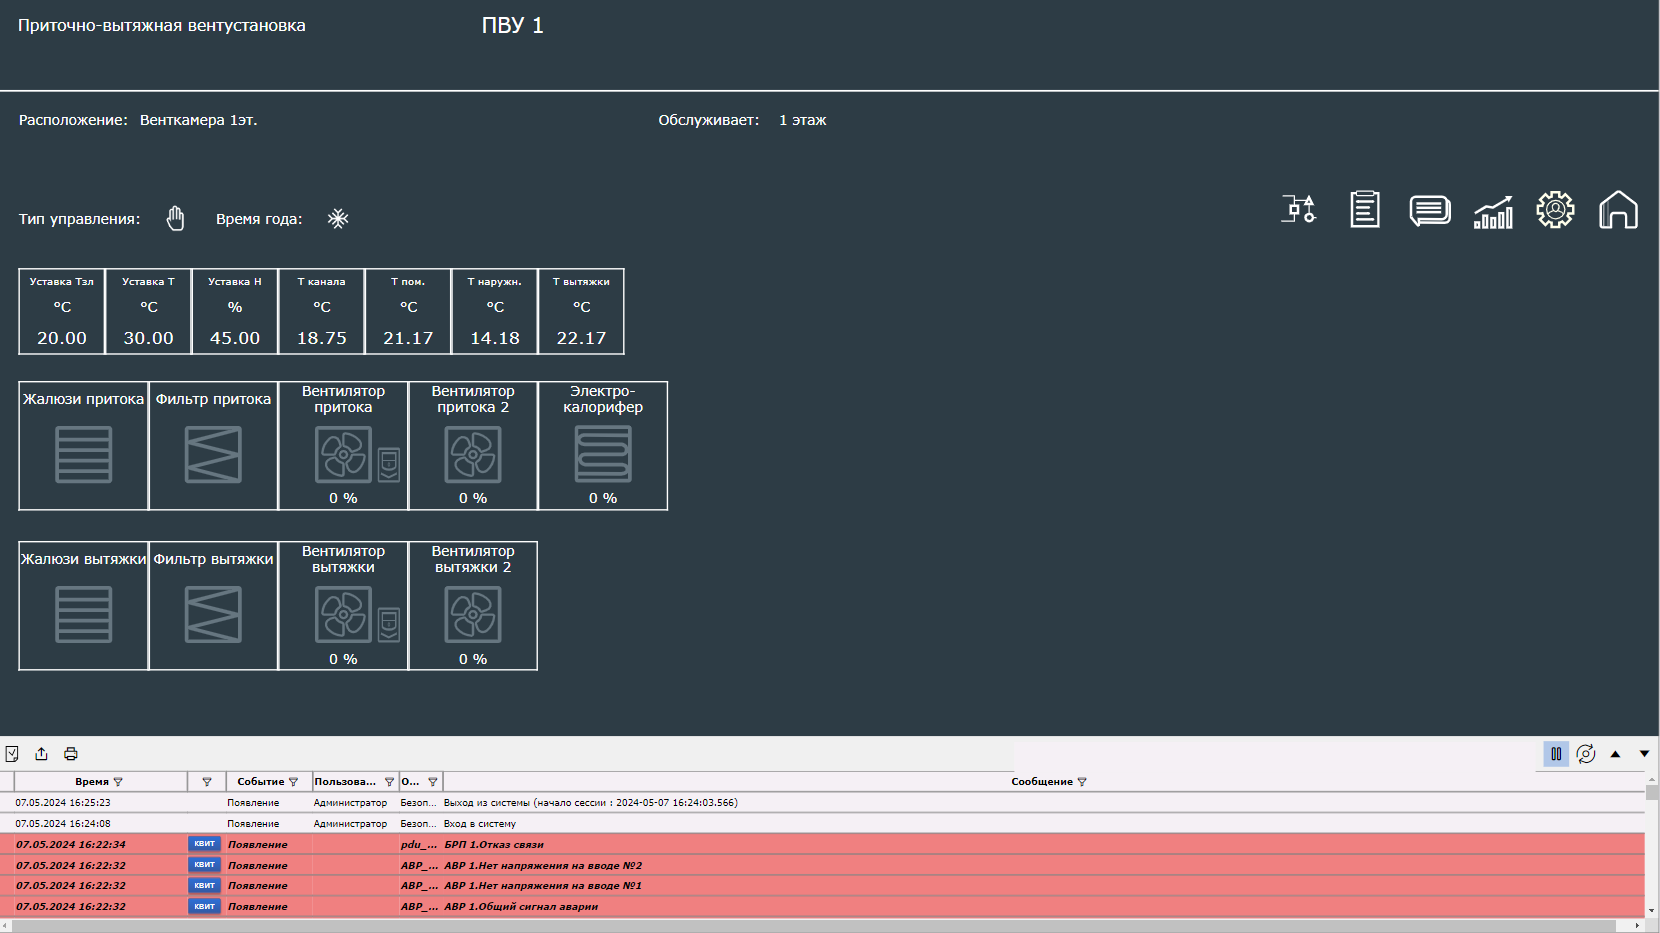Toggle the manual control type hand icon
The height and width of the screenshot is (933, 1660).
click(x=176, y=218)
